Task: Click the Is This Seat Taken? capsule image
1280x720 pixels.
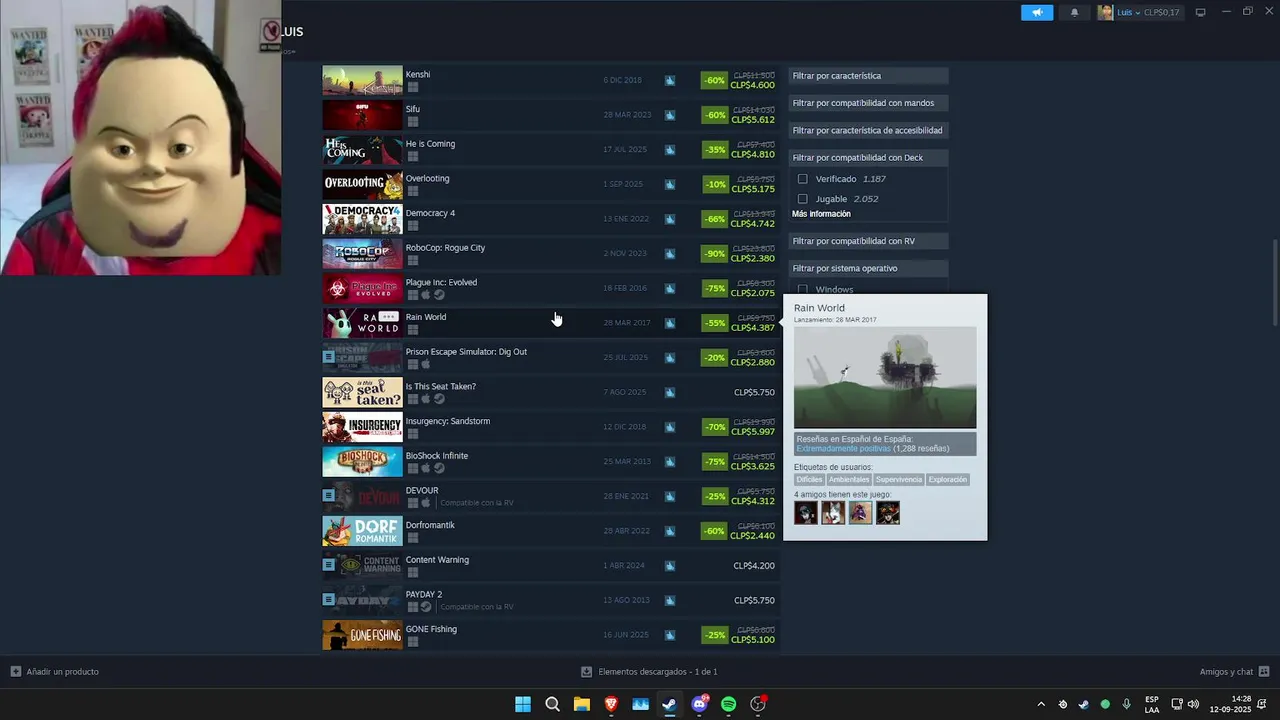Action: tap(362, 393)
